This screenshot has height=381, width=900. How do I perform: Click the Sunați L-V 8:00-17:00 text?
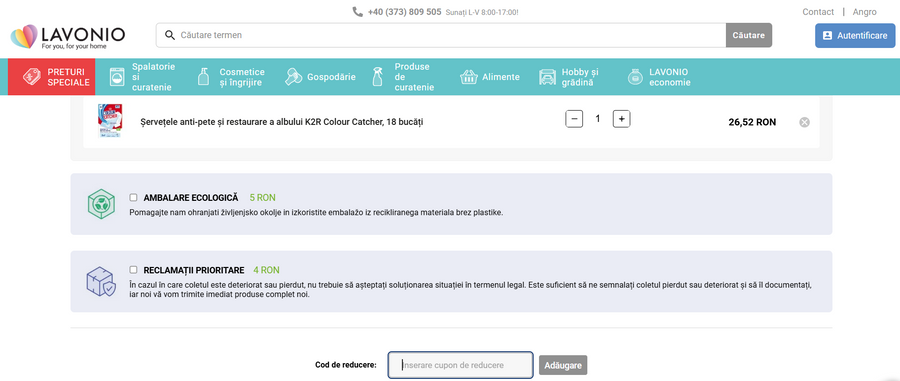(482, 12)
